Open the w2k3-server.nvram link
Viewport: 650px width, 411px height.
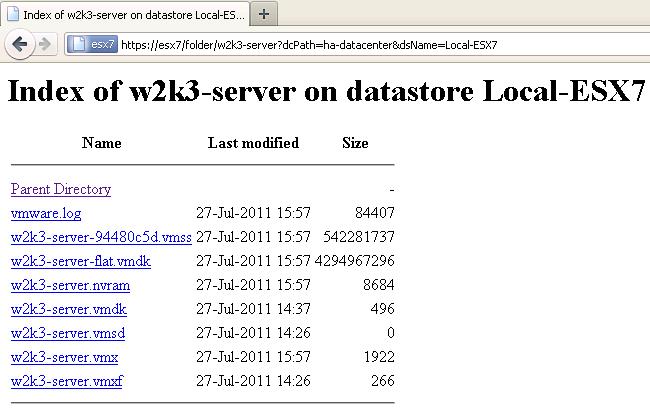pos(70,285)
